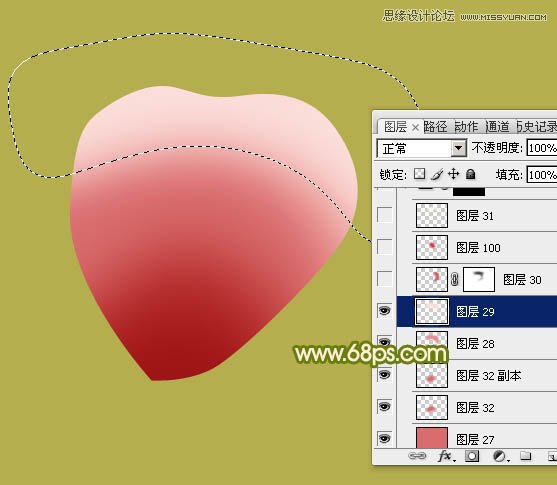Viewport: 557px width, 485px height.
Task: Click the 图层 29 layer thumbnail
Action: pyautogui.click(x=432, y=311)
